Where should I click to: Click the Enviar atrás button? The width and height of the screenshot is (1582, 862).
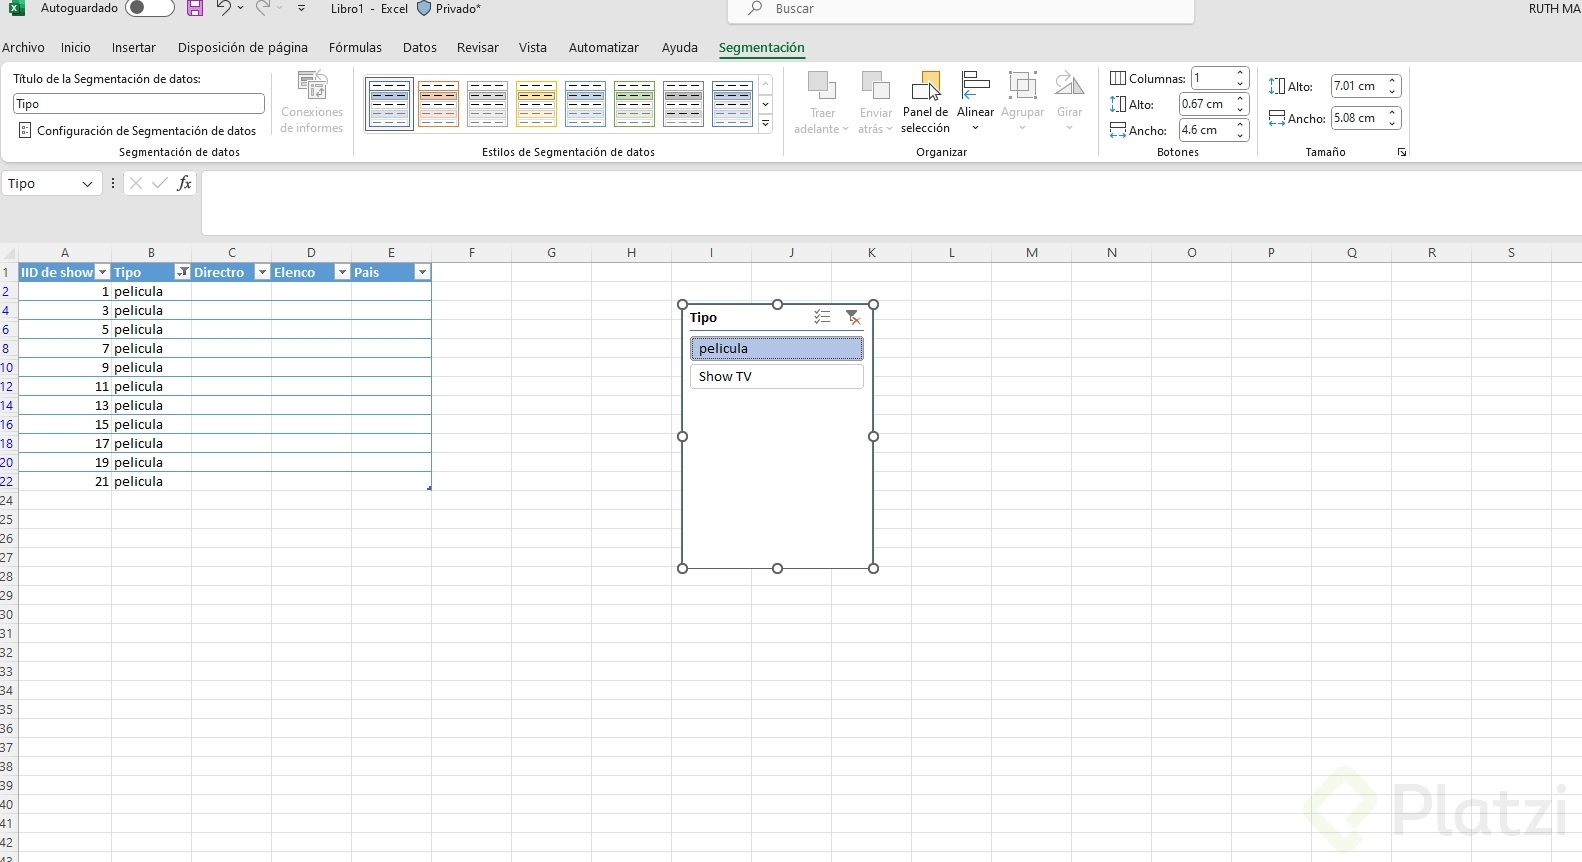[x=876, y=102]
